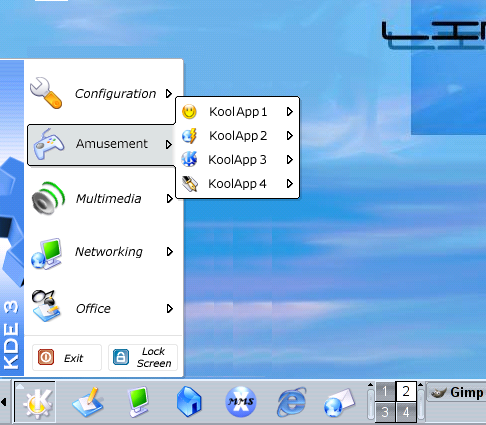Click the Gimp icon in the taskbar
Screen dimensions: 486x425
(439, 393)
